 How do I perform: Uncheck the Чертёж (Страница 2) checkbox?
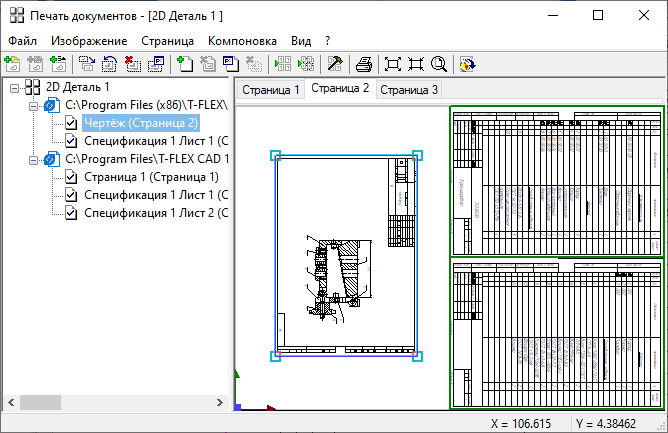pos(71,123)
